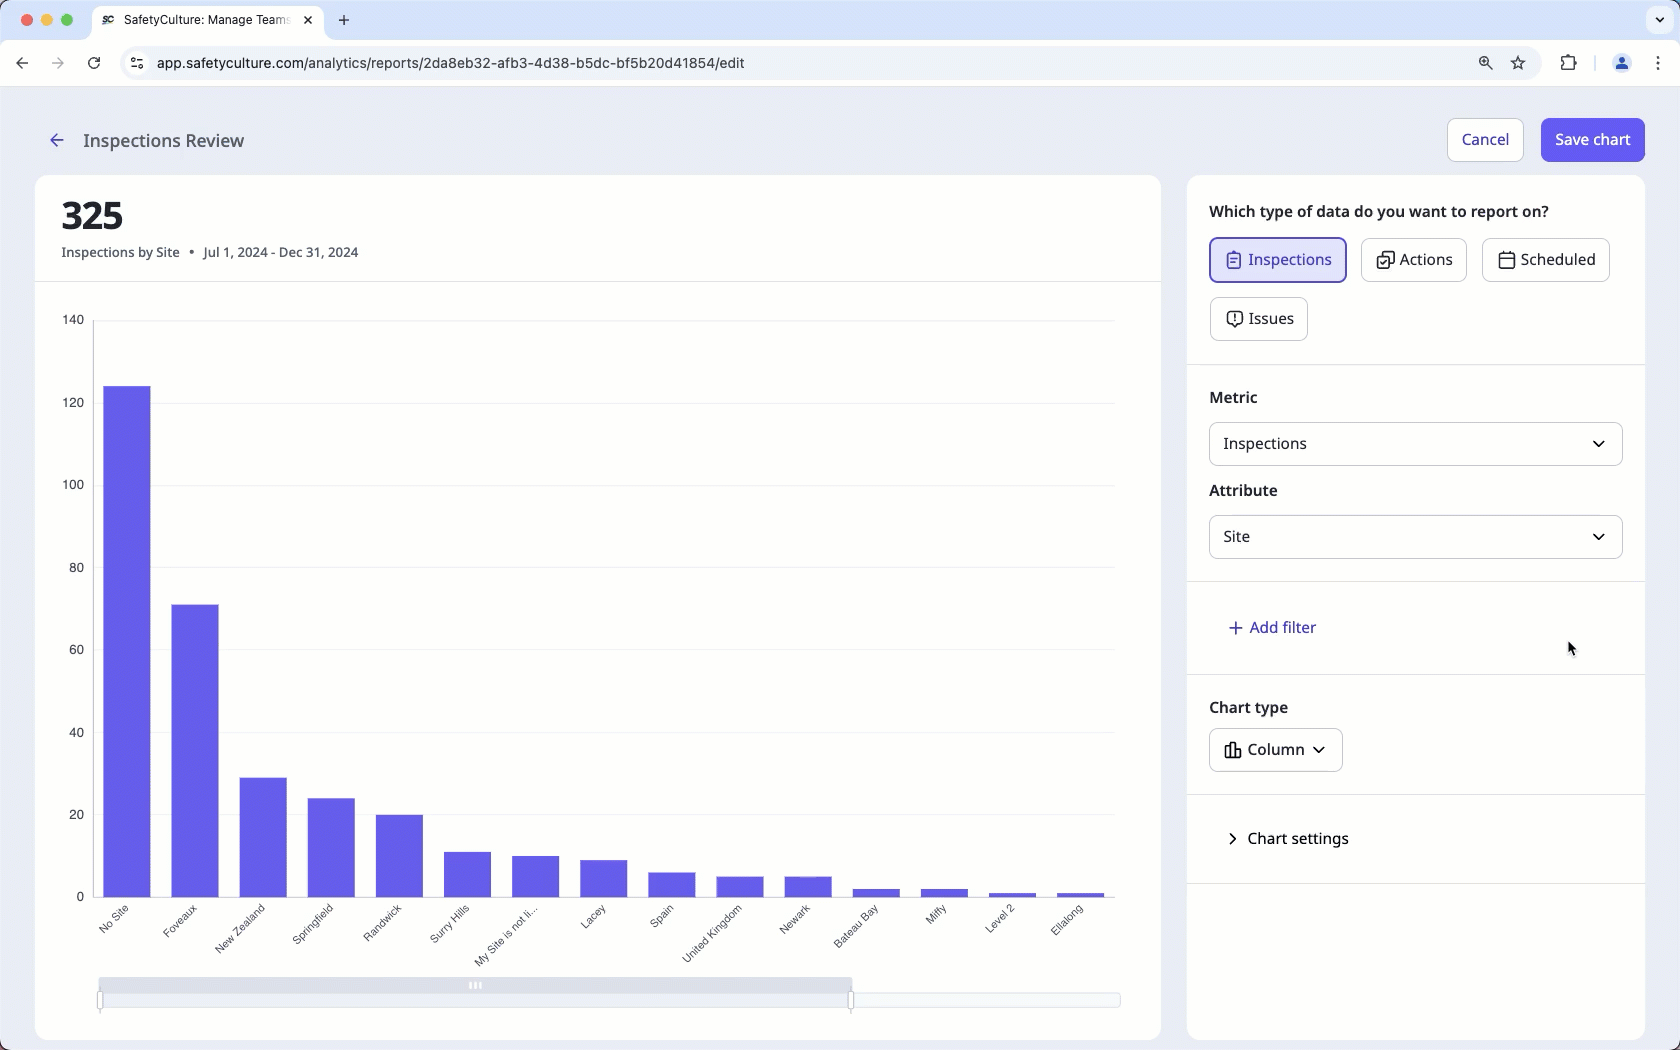Select the Issues data type
This screenshot has width=1680, height=1050.
[x=1259, y=319]
